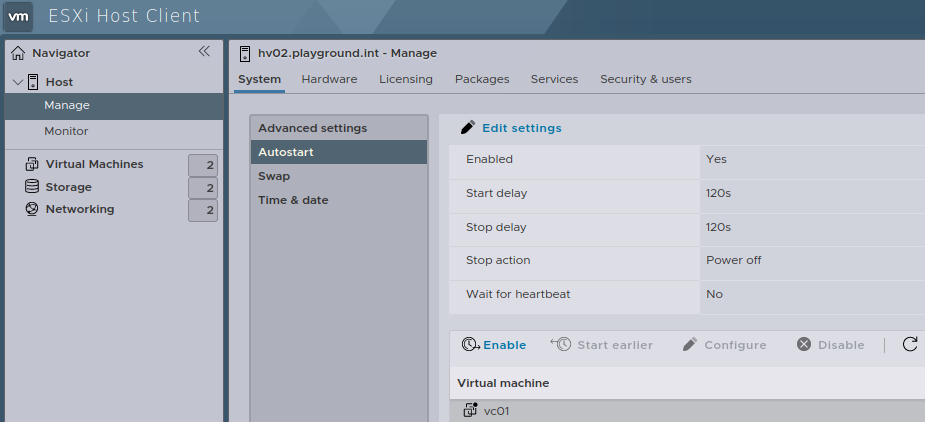Click the VMware vm logo icon

(x=18, y=16)
